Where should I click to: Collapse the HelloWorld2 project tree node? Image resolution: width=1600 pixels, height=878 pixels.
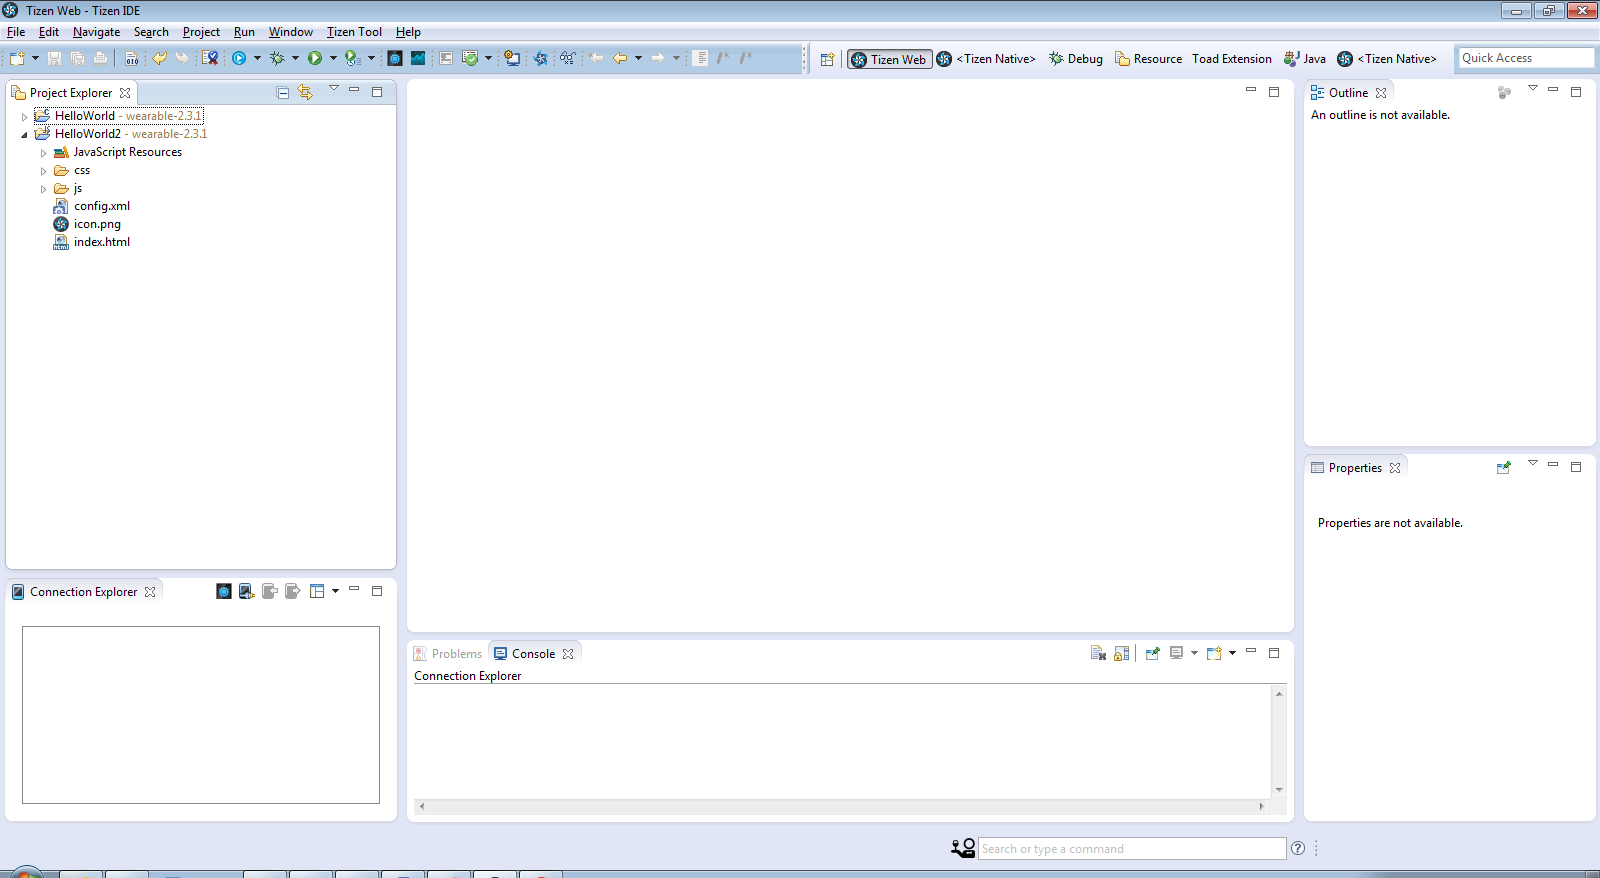[x=25, y=135]
